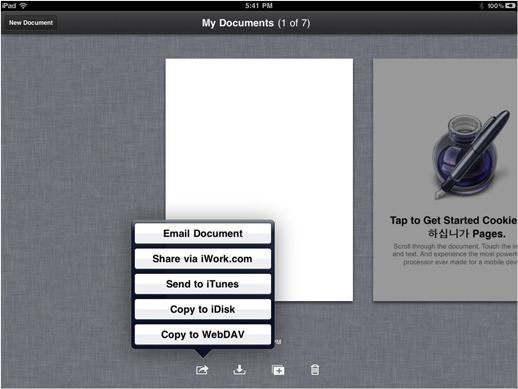Choose Send to iTunes
This screenshot has width=518, height=389.
(x=203, y=284)
